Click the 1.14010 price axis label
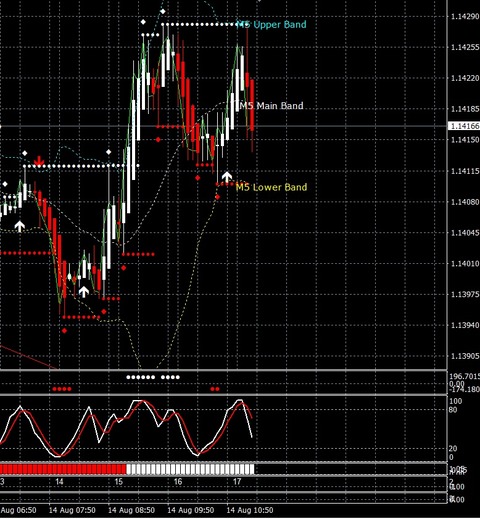480x519 pixels. 465,263
